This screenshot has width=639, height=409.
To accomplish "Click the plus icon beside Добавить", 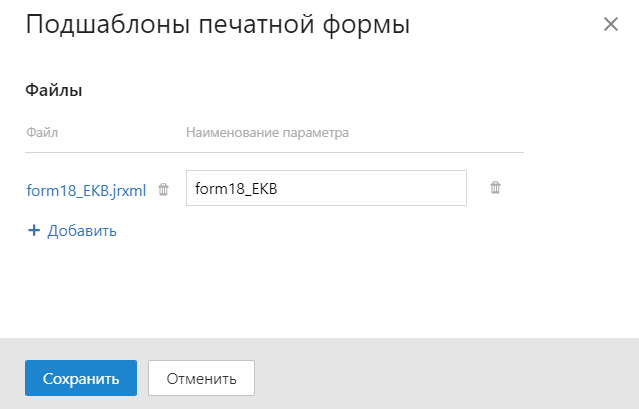I will [34, 231].
